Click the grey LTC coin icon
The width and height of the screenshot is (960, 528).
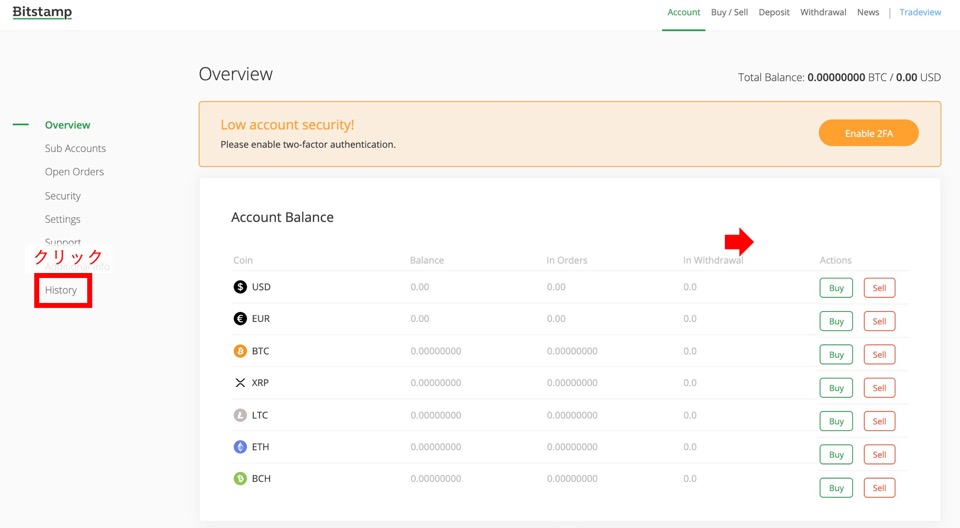pos(240,415)
